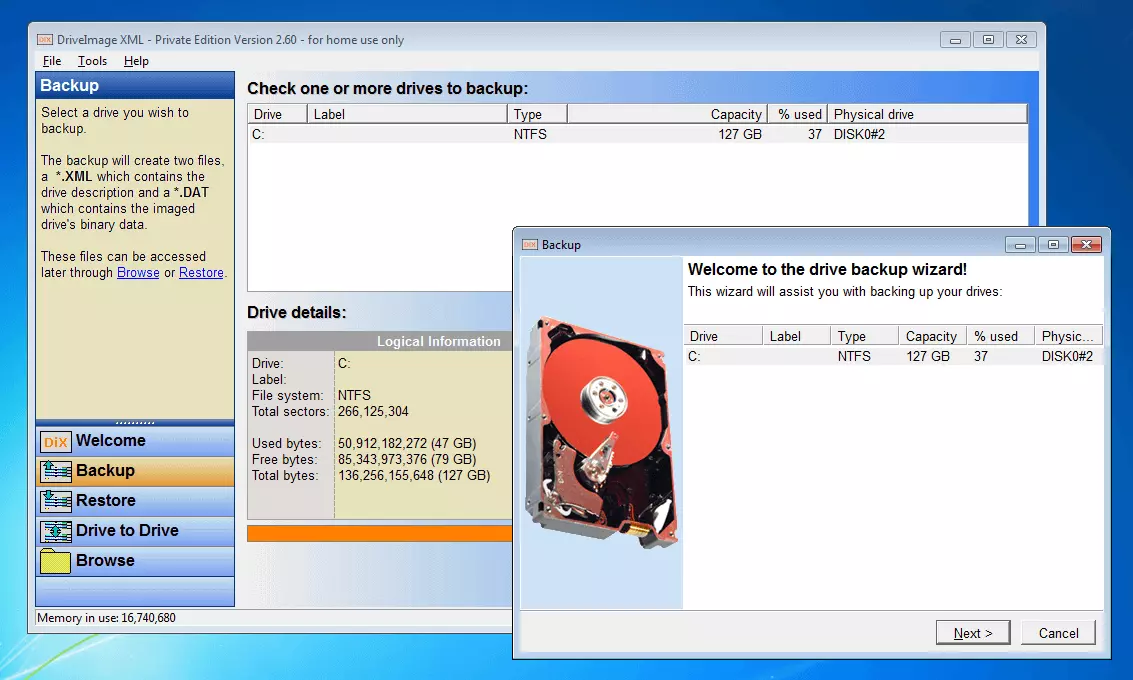Sort main list by Physical drive column
Screen dimensions: 1133x680
[927, 114]
